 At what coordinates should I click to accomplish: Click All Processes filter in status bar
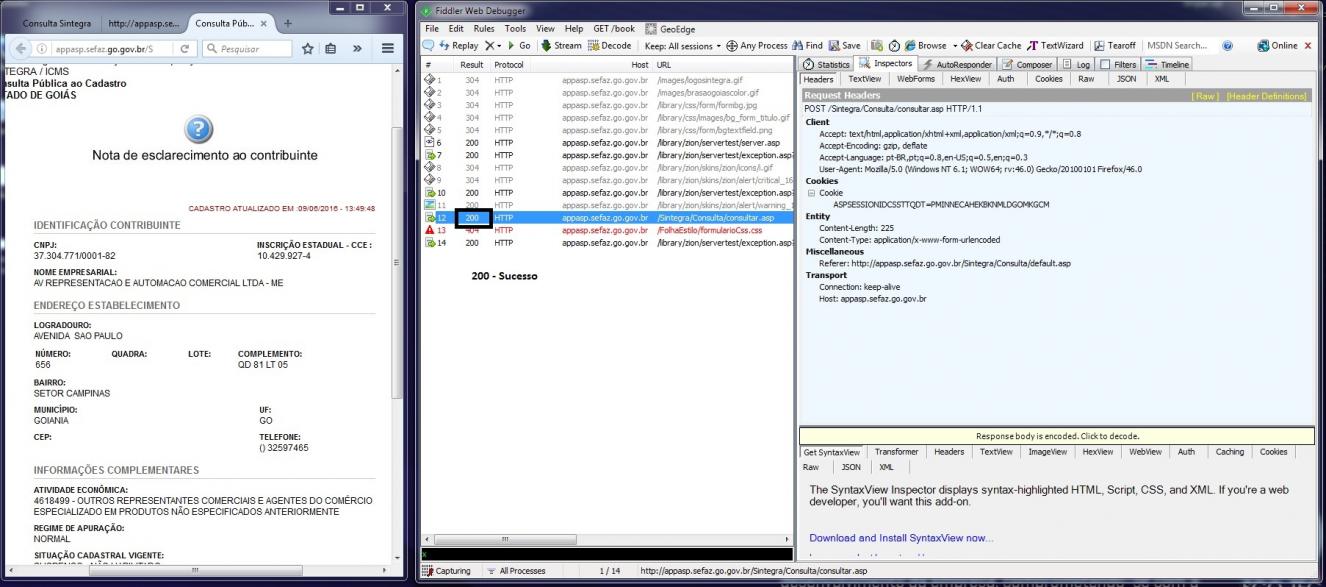515,571
